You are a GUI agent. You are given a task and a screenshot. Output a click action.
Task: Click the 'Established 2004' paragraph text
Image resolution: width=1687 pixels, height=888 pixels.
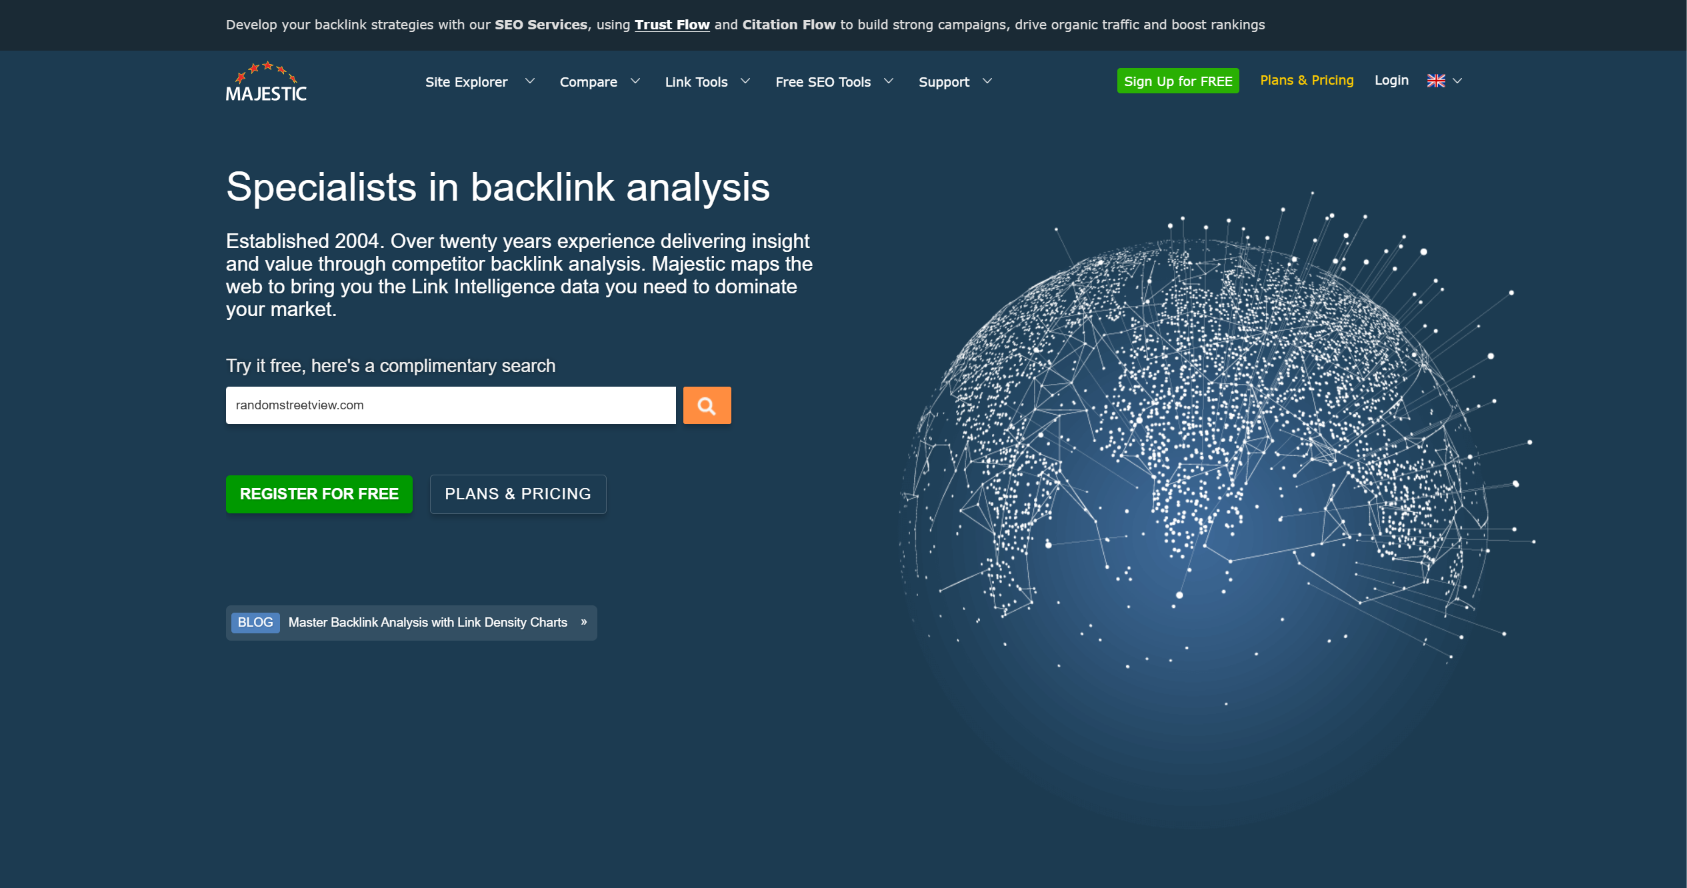coord(519,275)
